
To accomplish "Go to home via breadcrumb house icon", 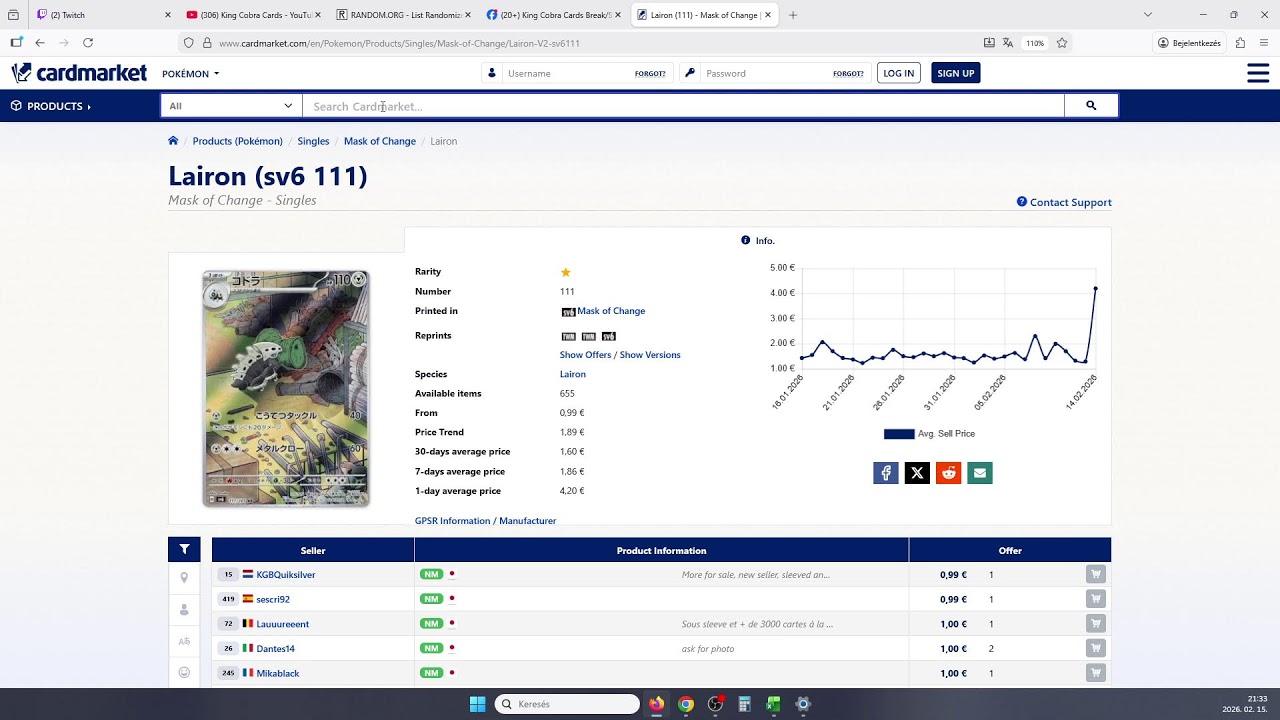I will click(173, 141).
